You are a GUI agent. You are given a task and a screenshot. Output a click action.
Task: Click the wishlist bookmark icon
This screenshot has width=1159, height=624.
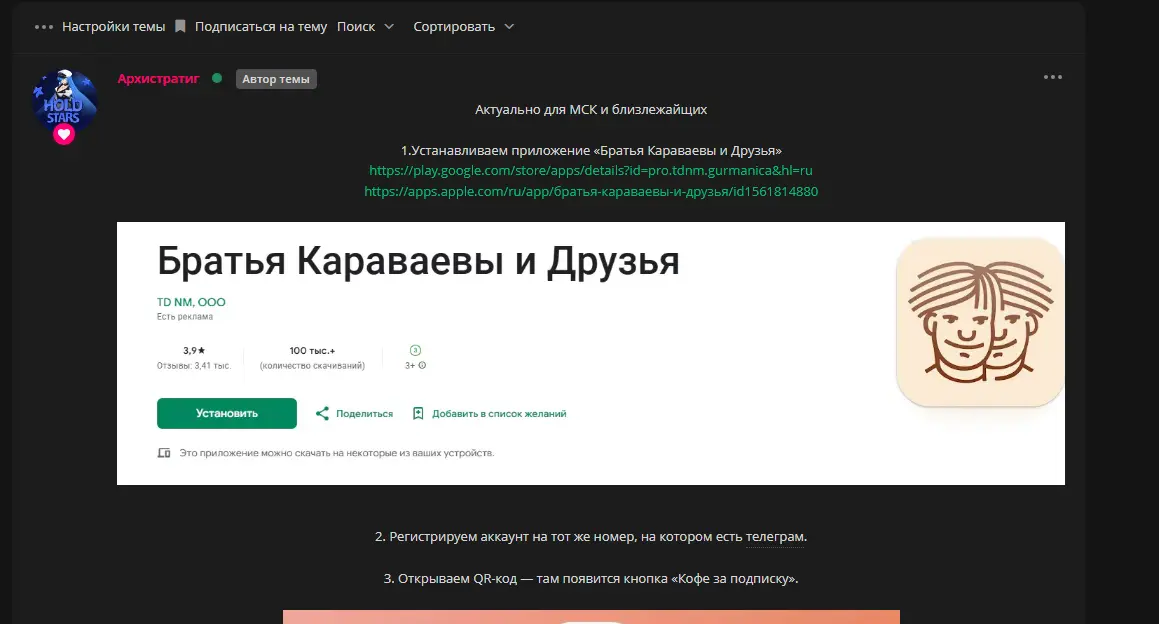click(x=418, y=413)
